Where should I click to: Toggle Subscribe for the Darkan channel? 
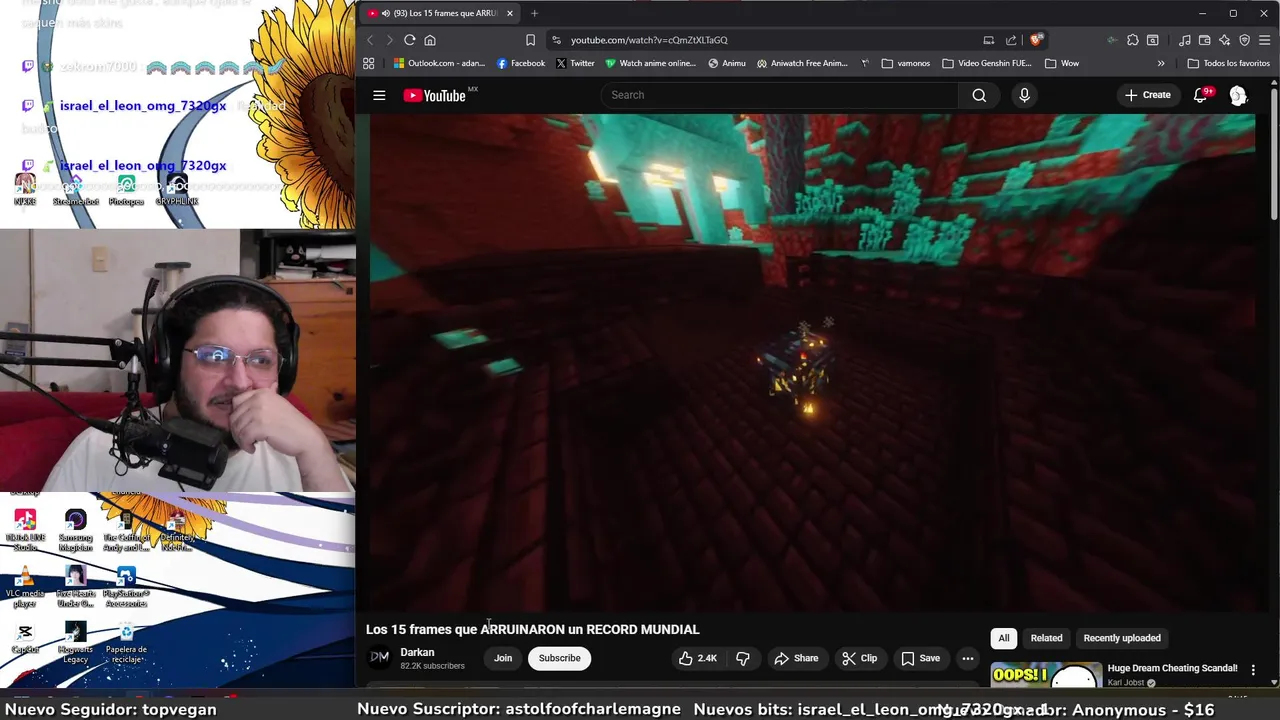tap(559, 658)
